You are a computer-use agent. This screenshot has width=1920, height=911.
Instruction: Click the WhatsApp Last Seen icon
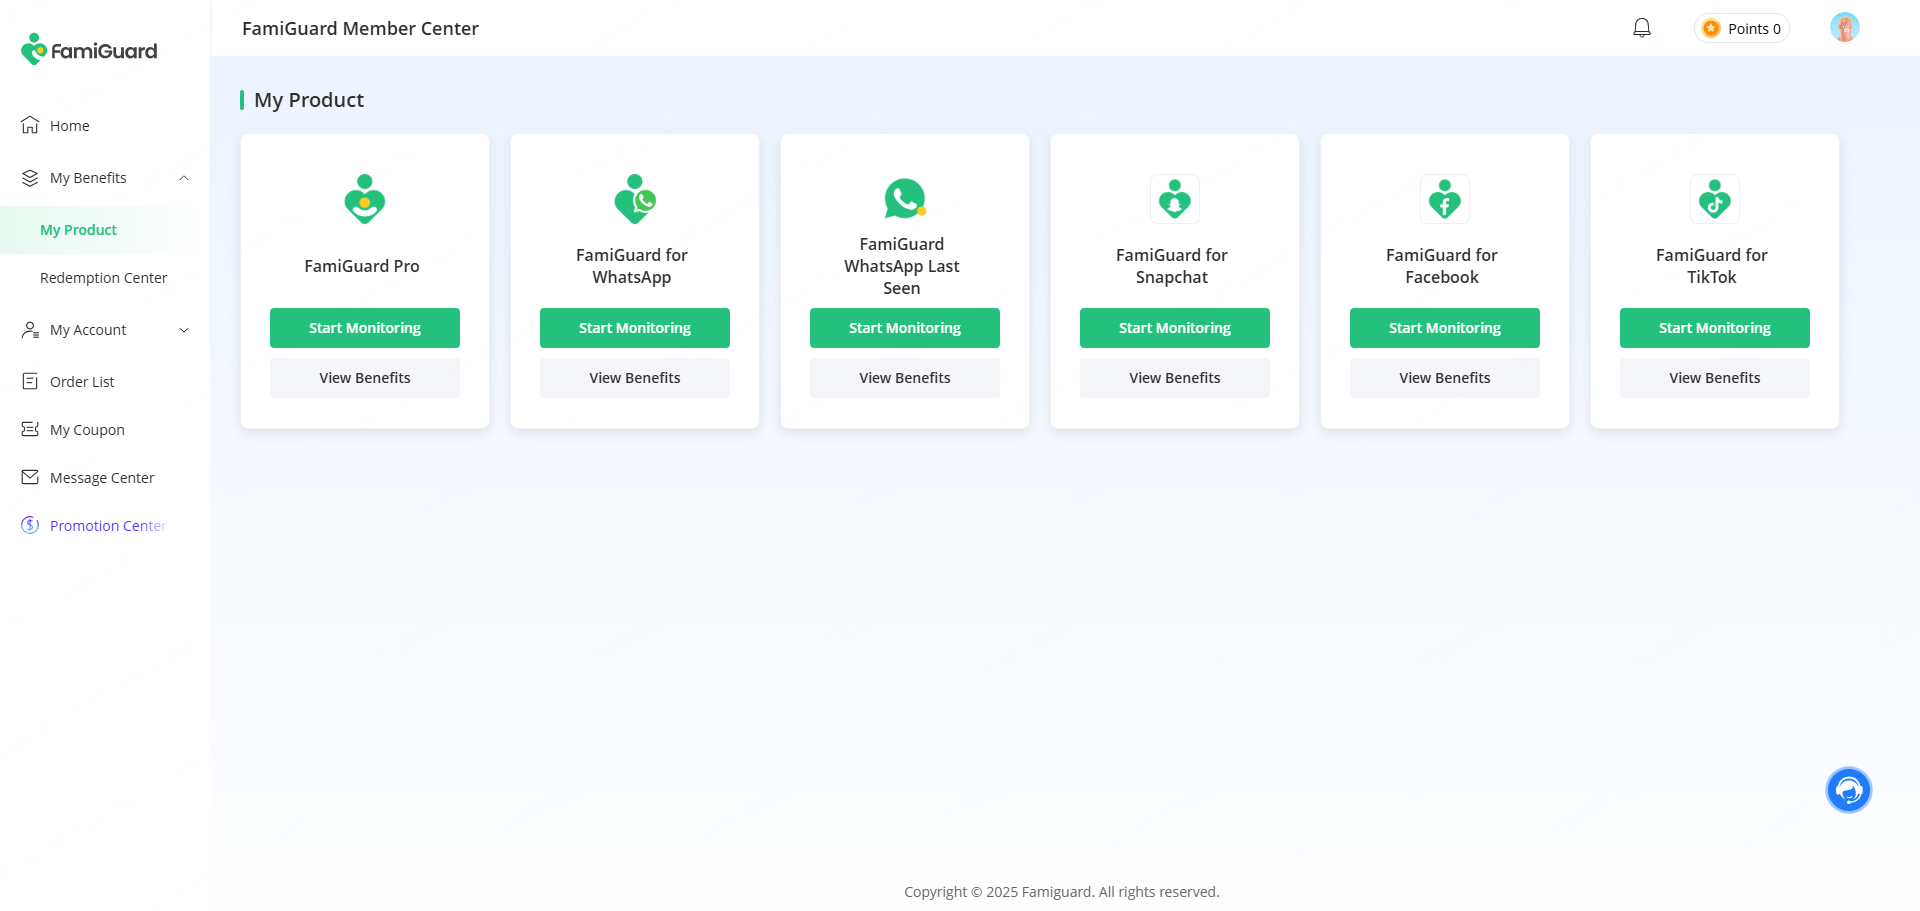[904, 198]
